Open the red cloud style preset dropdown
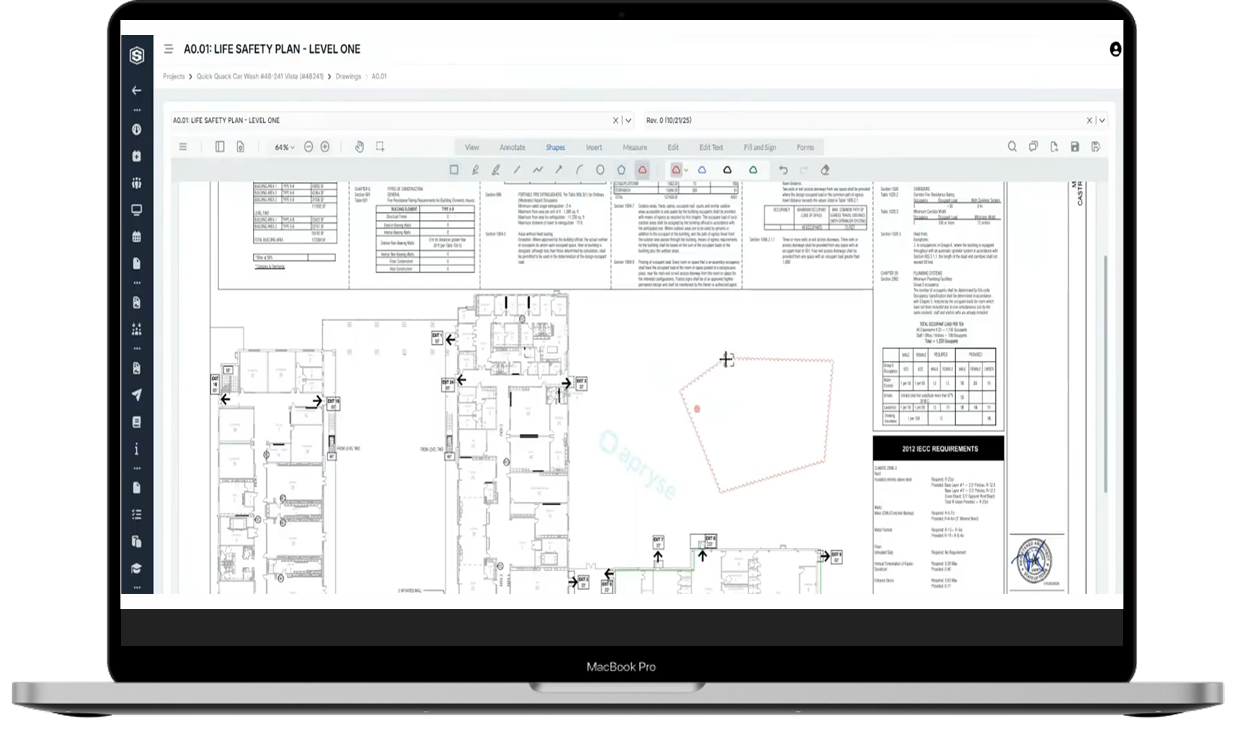This screenshot has height=746, width=1252. (x=687, y=170)
